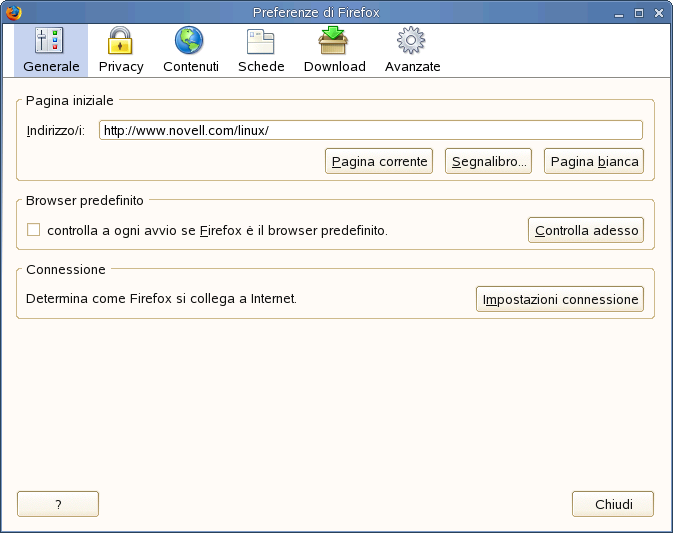
Task: Enable checking if Firefox is default browser
Action: 33,230
